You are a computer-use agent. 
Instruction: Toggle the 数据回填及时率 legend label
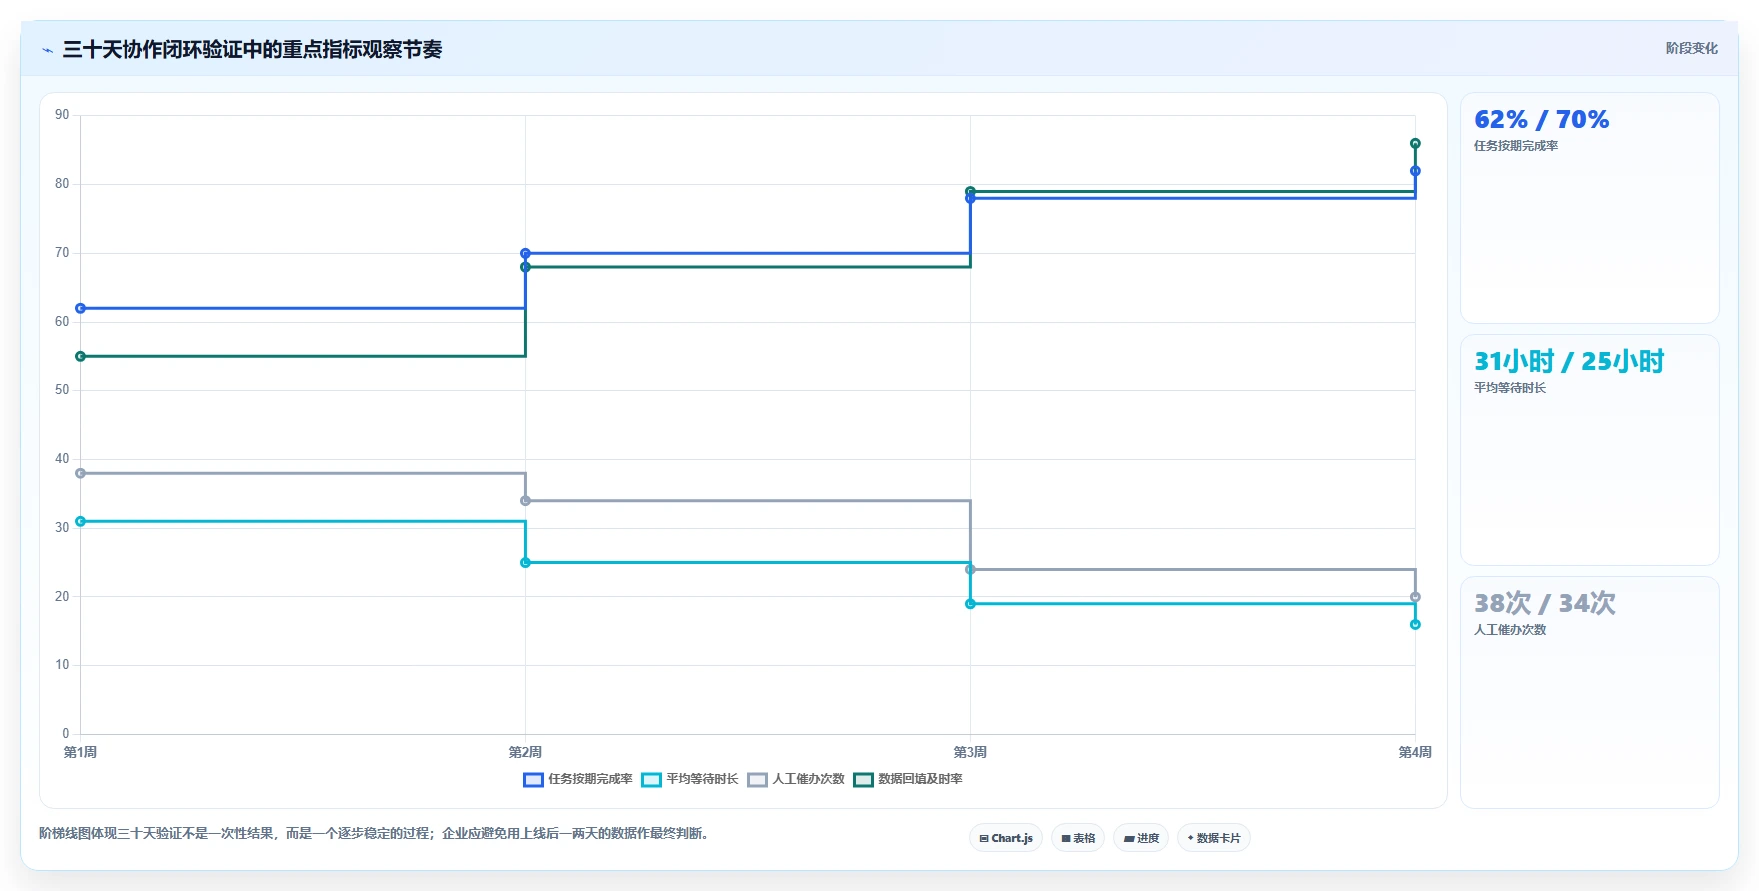[920, 779]
